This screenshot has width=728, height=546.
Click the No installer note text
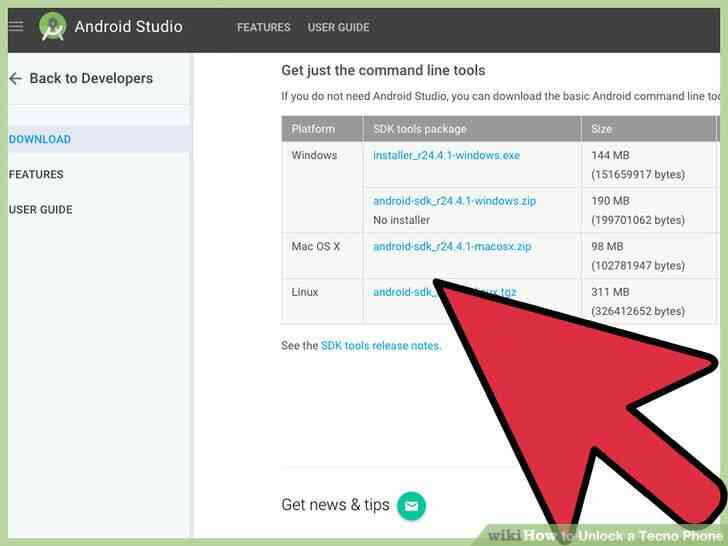[401, 220]
